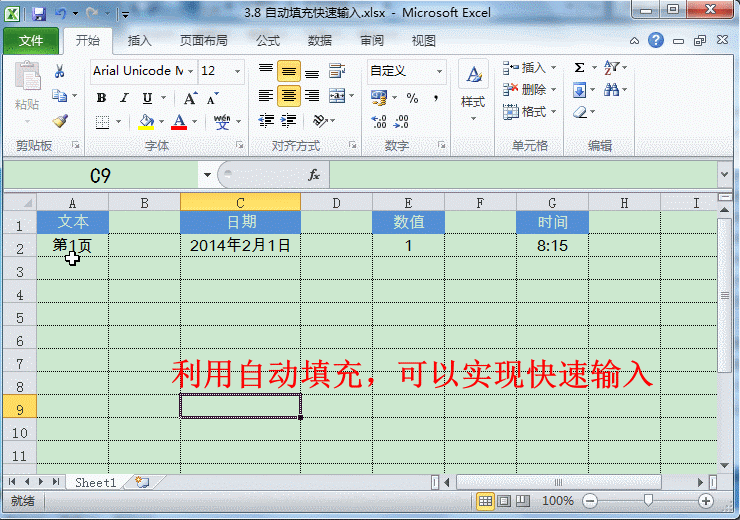Expand the number format dropdown showing 自定义

(x=439, y=71)
